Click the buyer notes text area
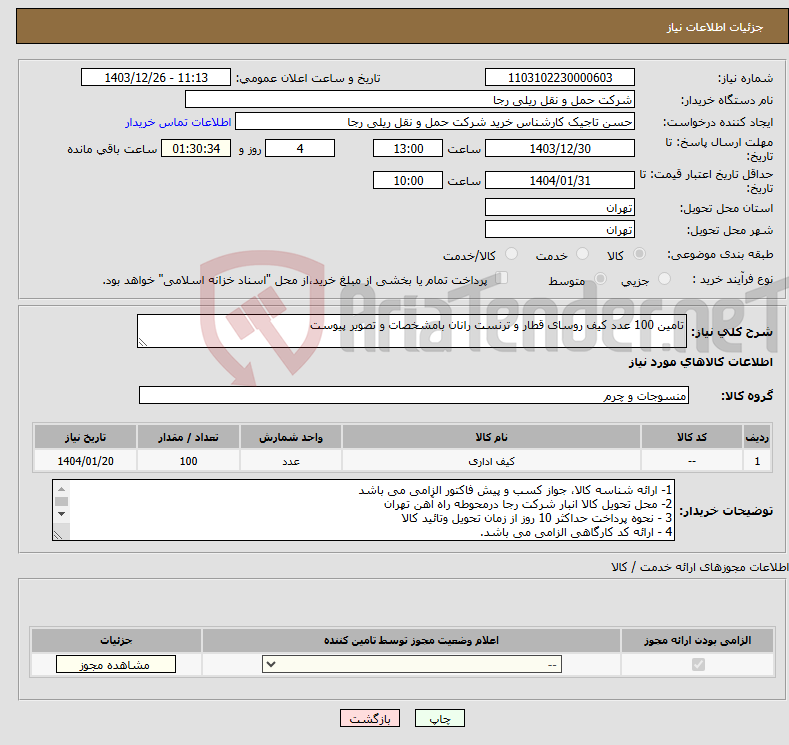Image resolution: width=789 pixels, height=745 pixels. pyautogui.click(x=363, y=510)
